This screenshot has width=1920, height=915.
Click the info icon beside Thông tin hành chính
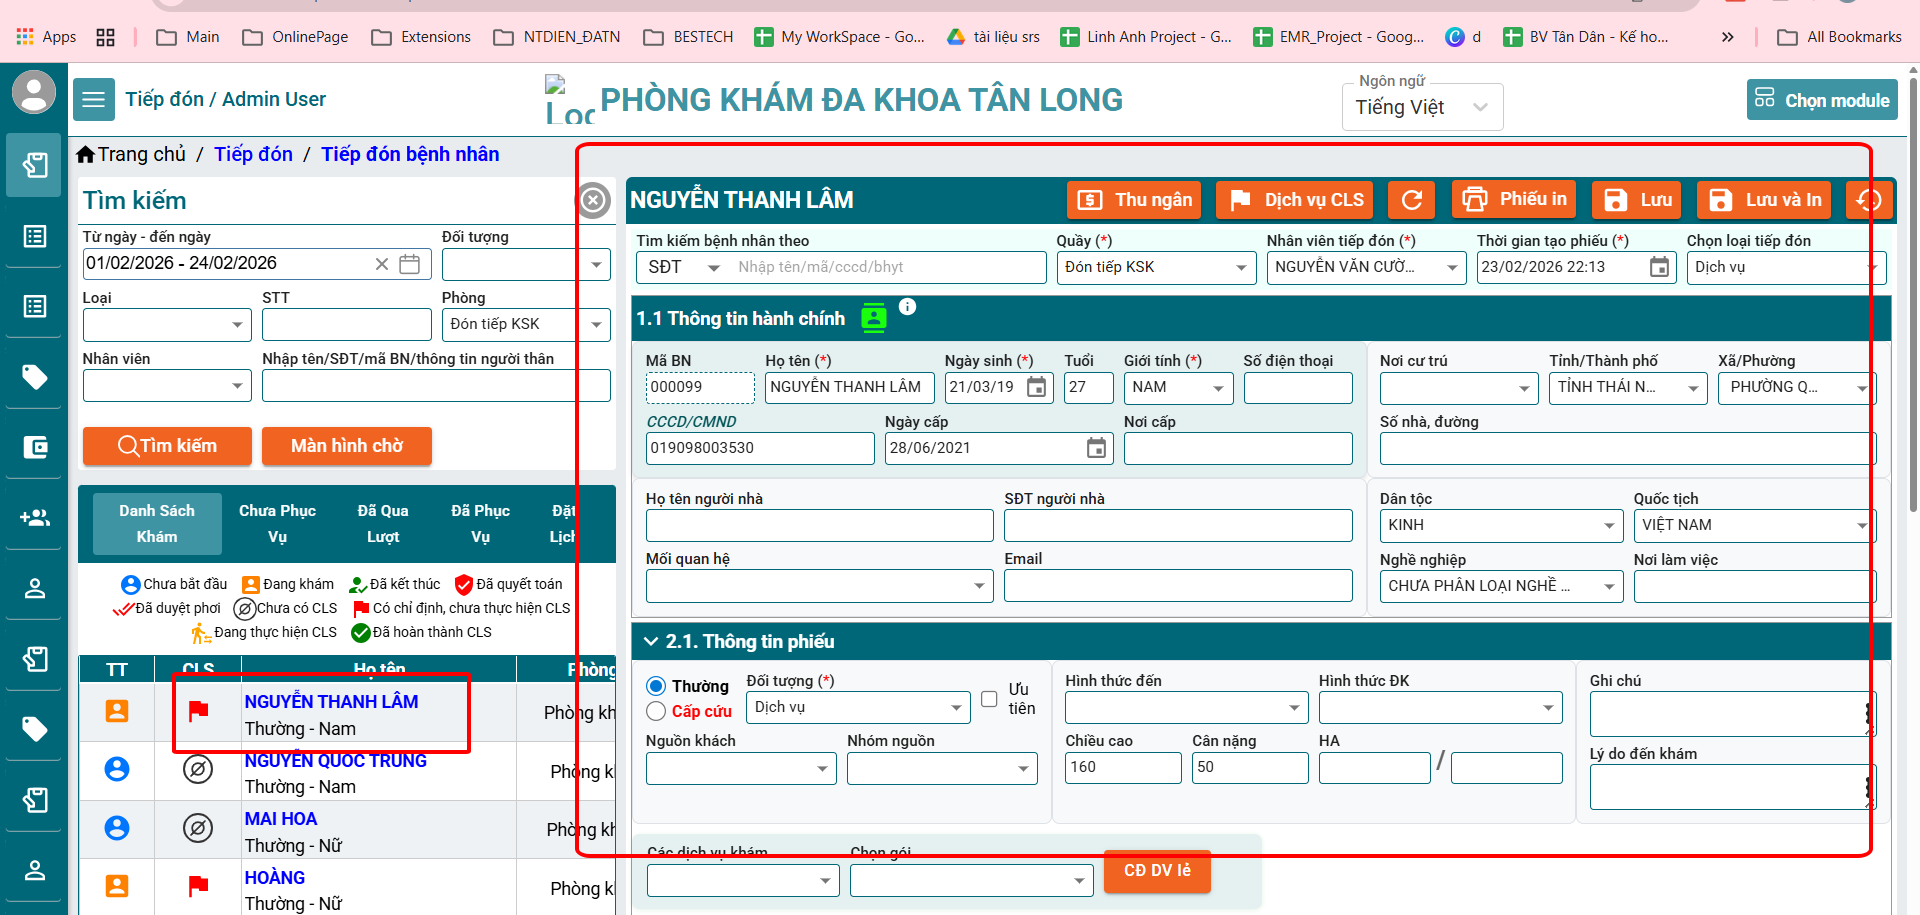point(907,307)
